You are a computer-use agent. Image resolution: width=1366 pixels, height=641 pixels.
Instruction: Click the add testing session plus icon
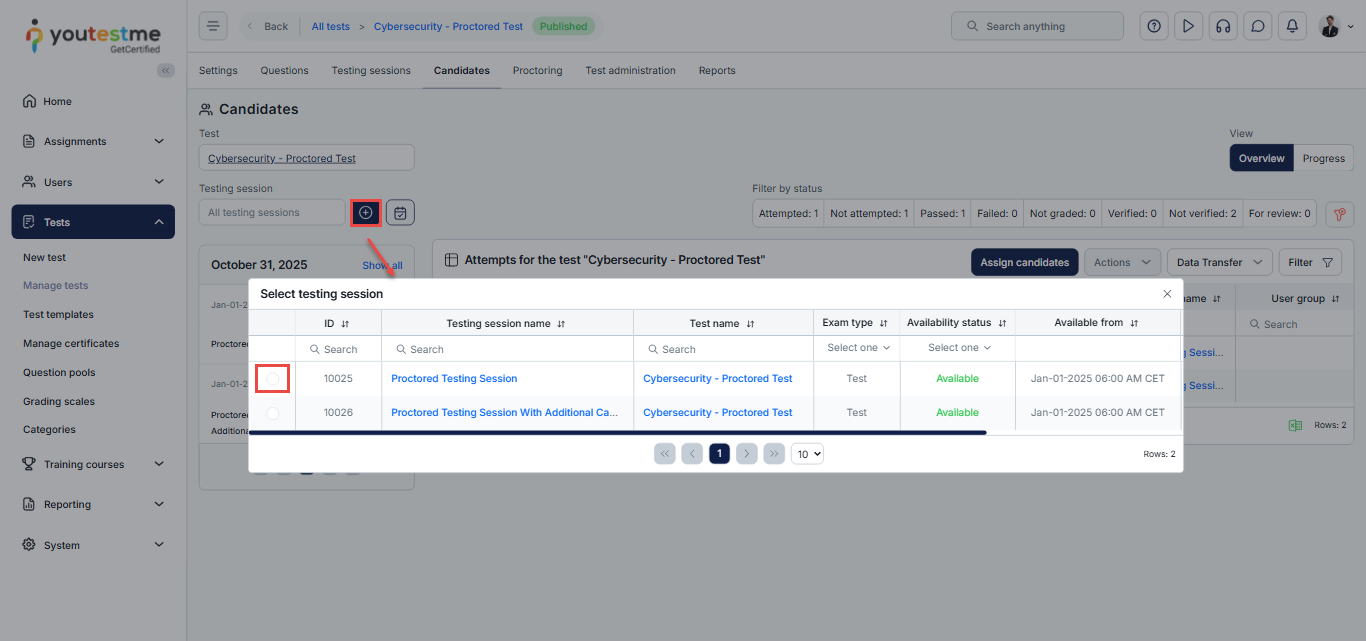coord(365,212)
